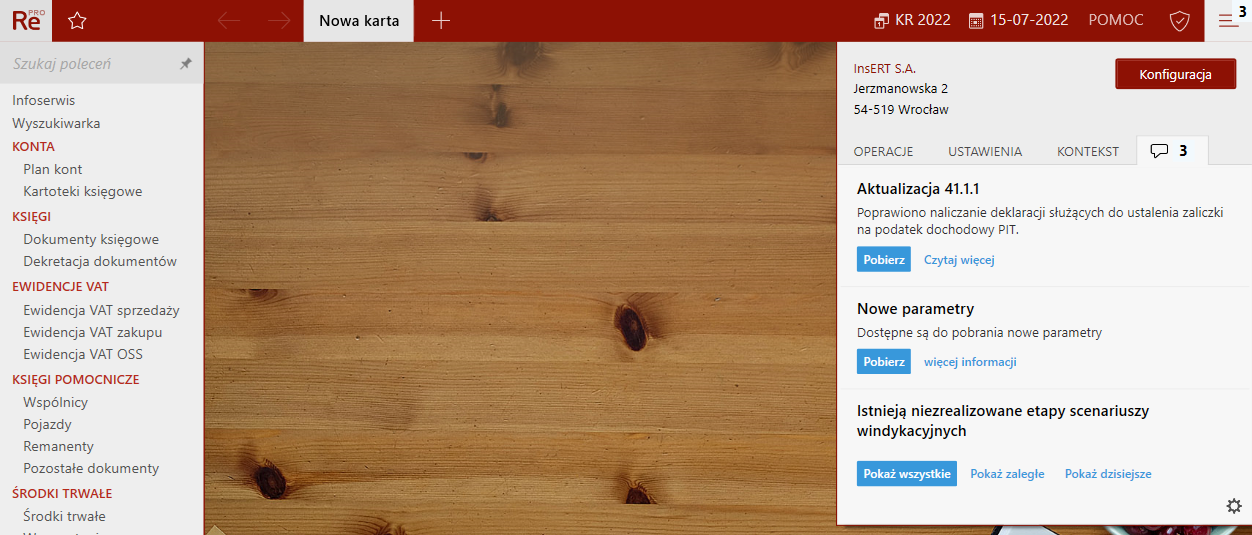The image size is (1252, 535).
Task: Click the InsERT S.A. company name
Action: coord(885,69)
